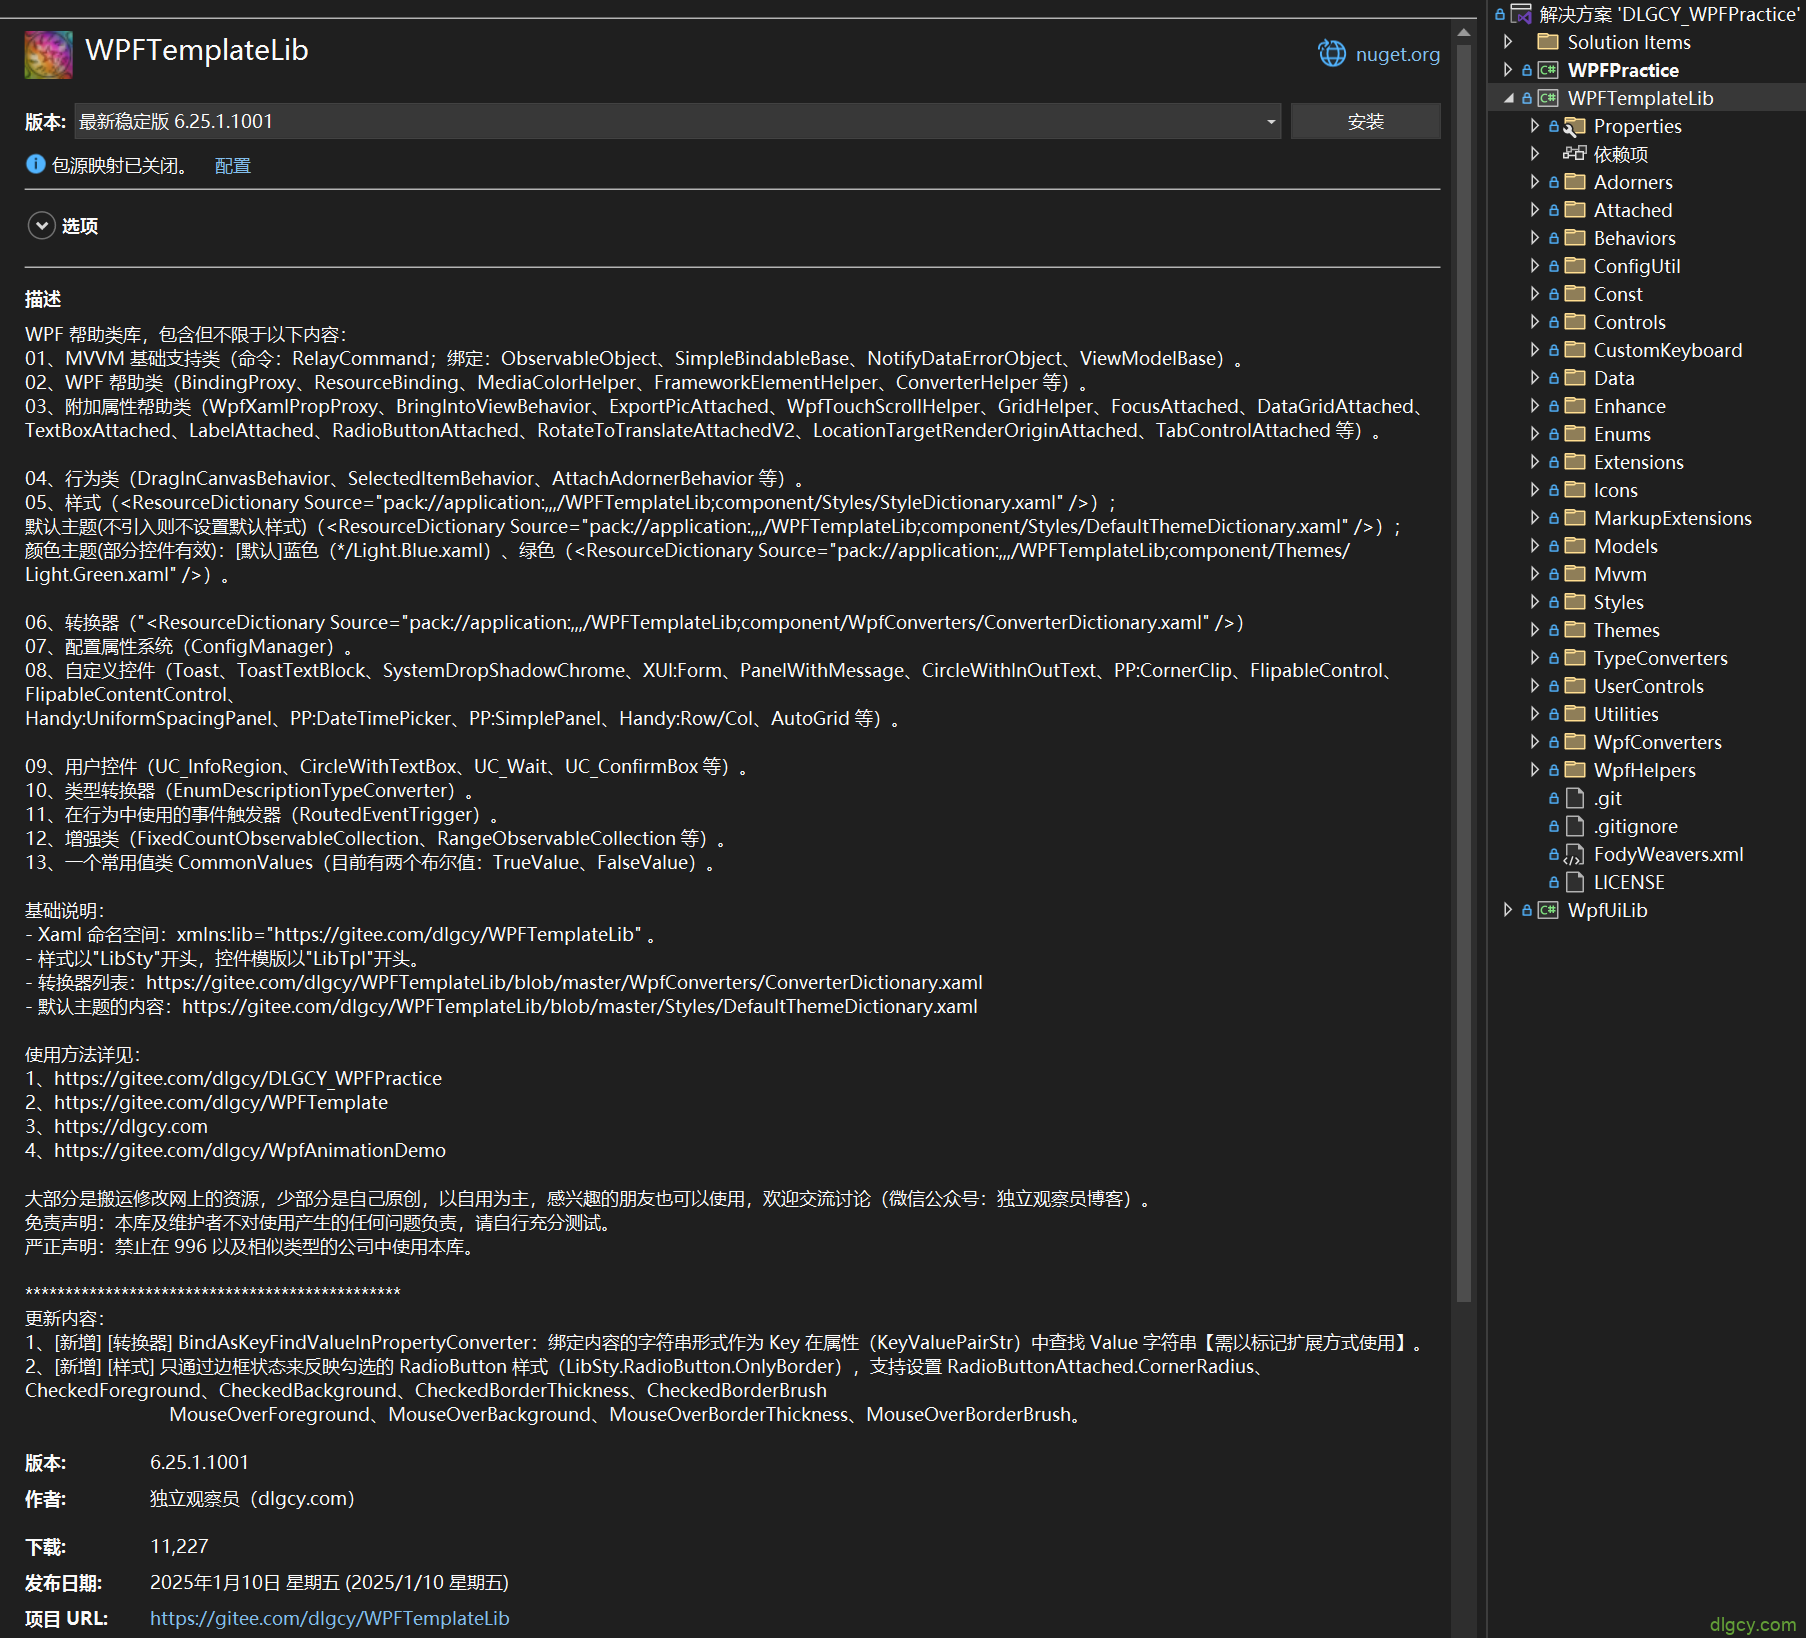
Task: Expand the 选项 section chevron
Action: [41, 226]
